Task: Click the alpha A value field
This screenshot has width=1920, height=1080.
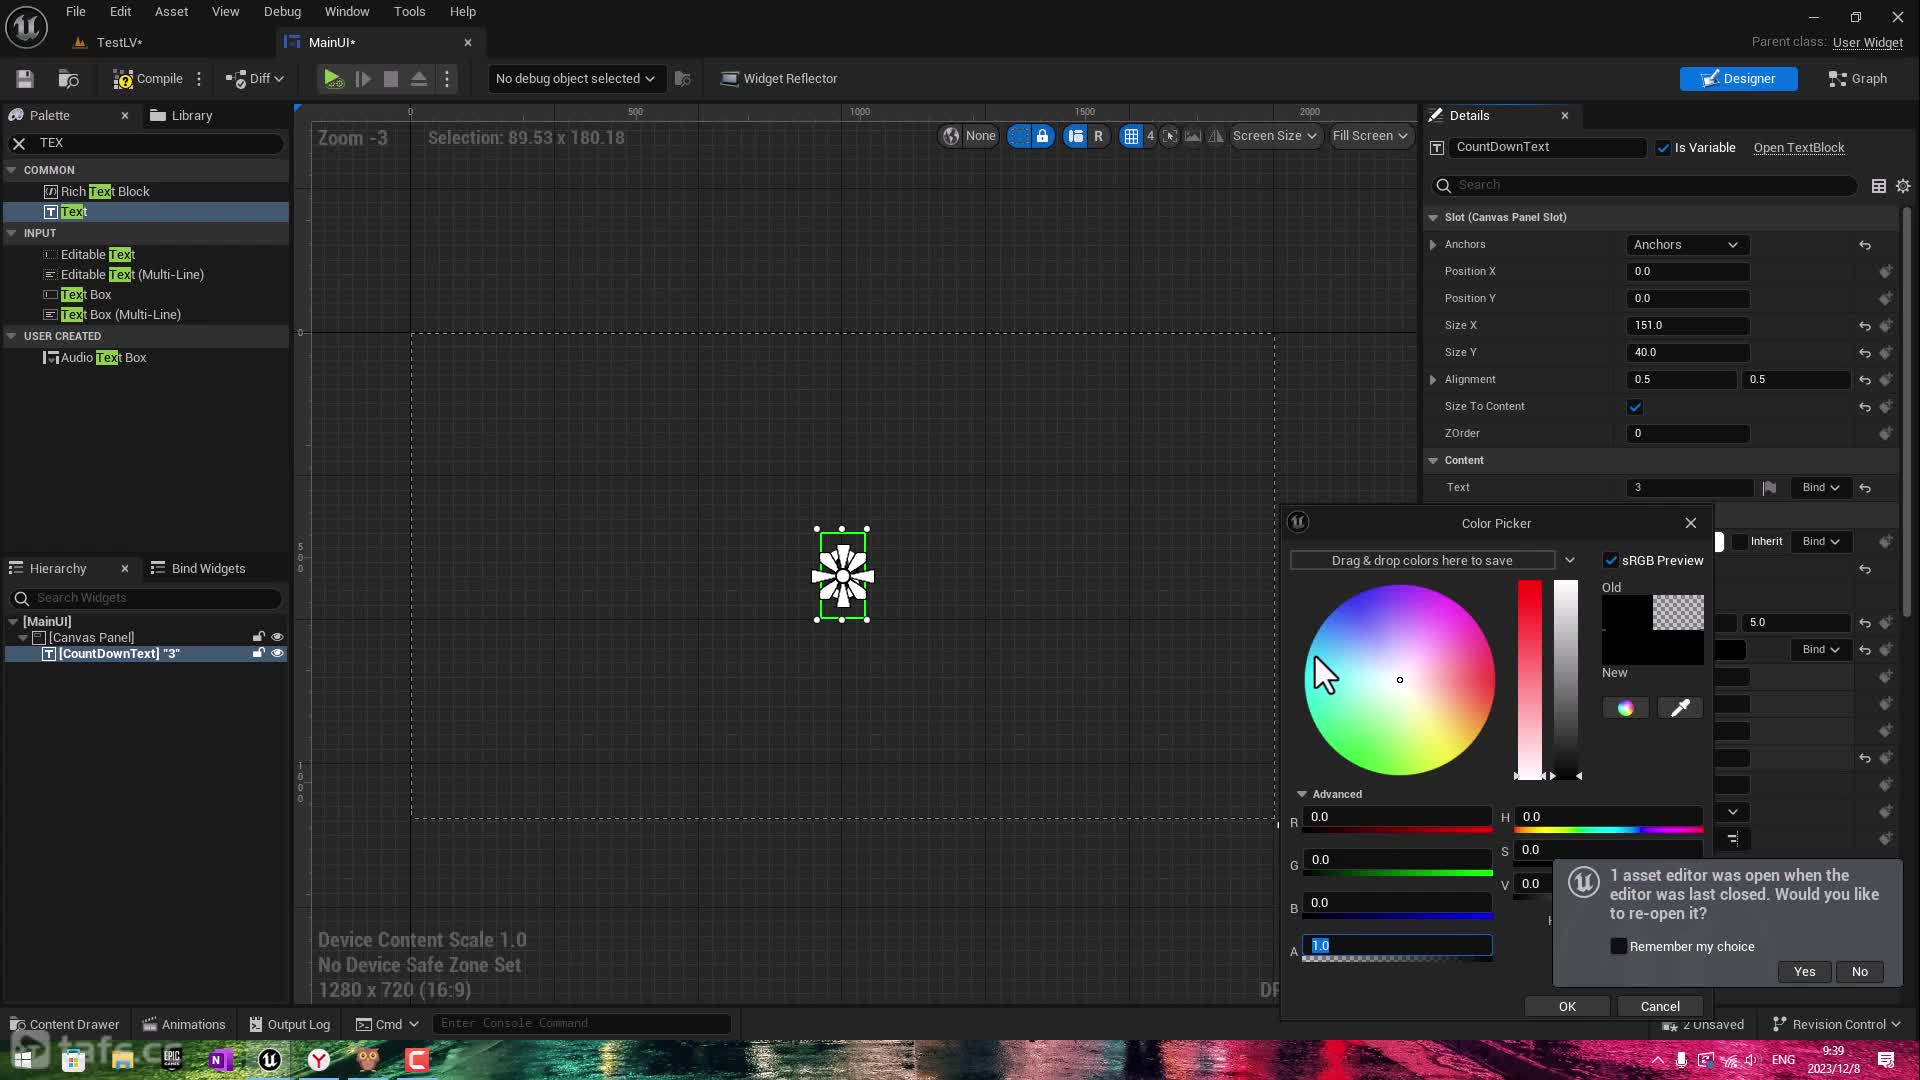Action: 1397,945
